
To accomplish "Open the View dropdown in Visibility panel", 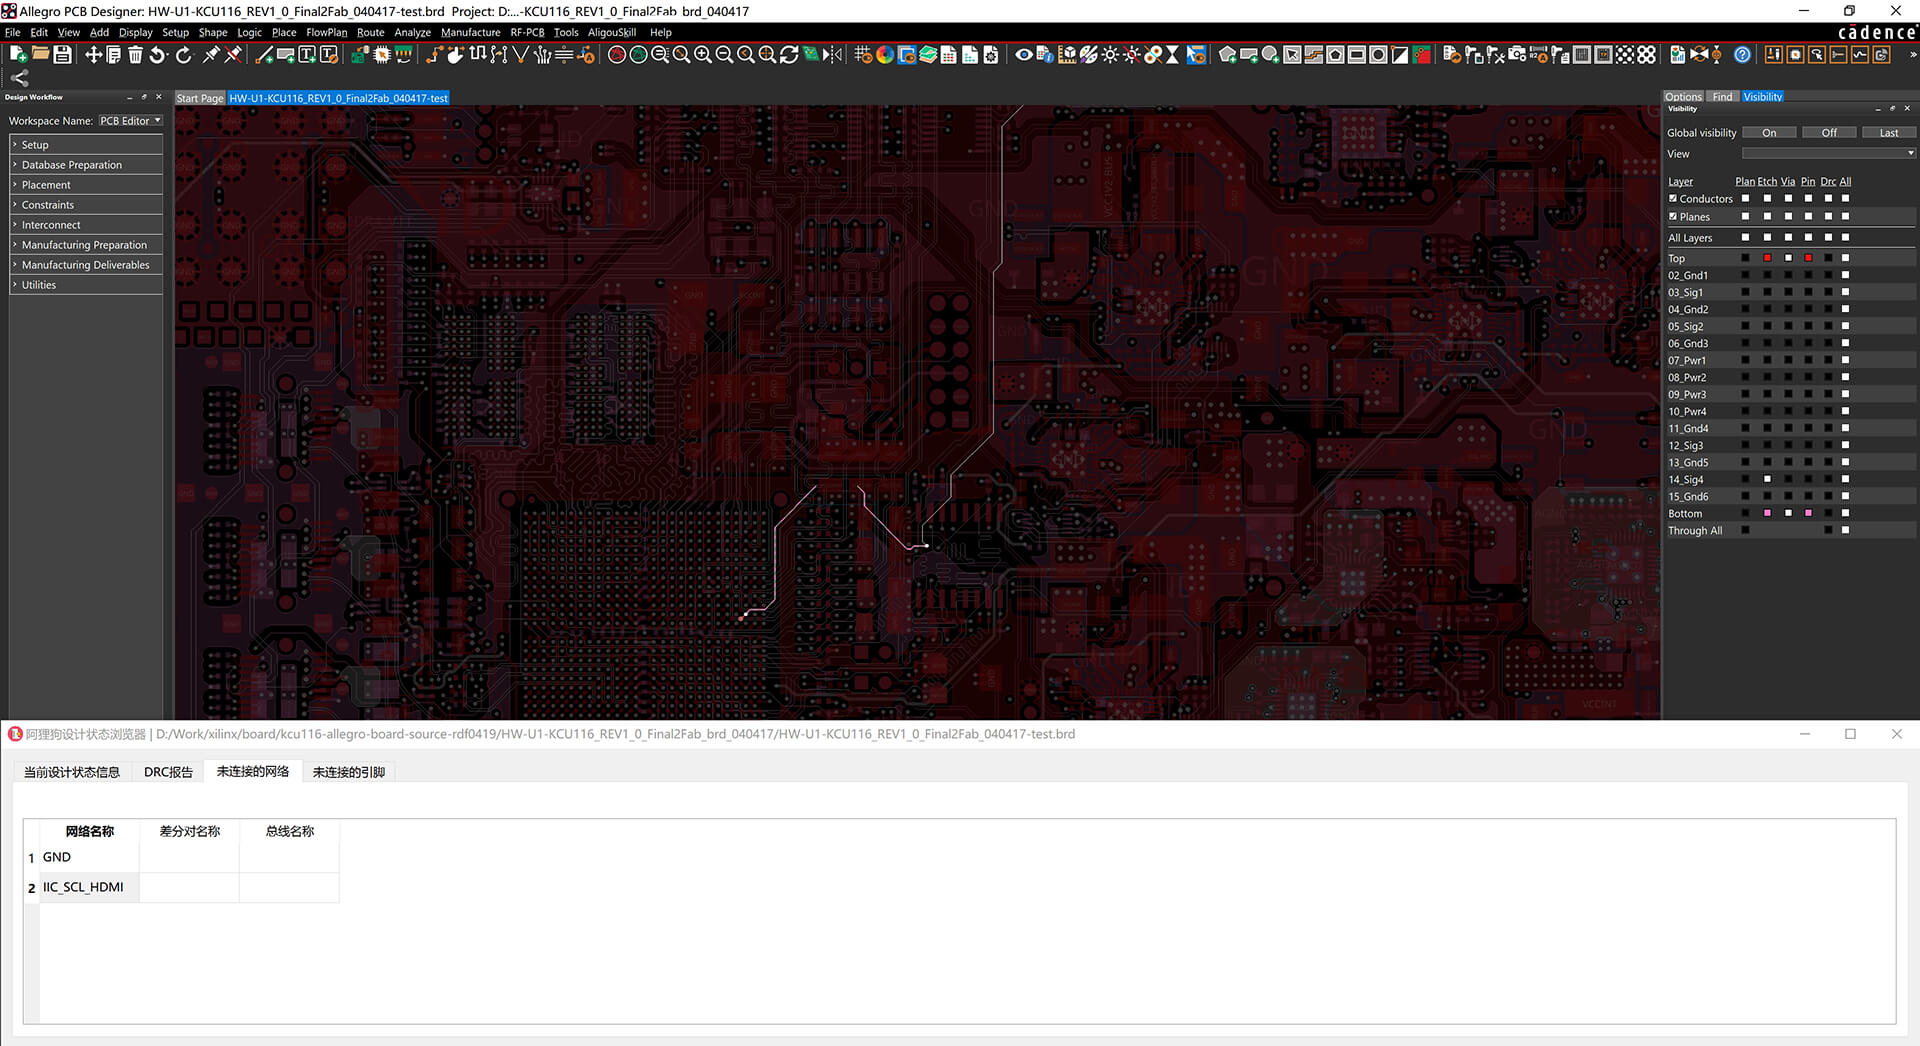I will (1828, 153).
